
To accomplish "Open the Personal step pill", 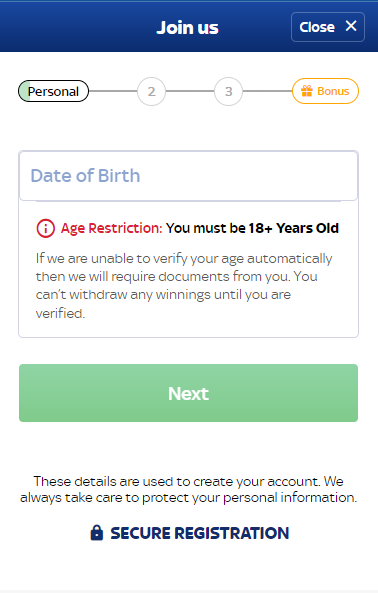I will 53,91.
